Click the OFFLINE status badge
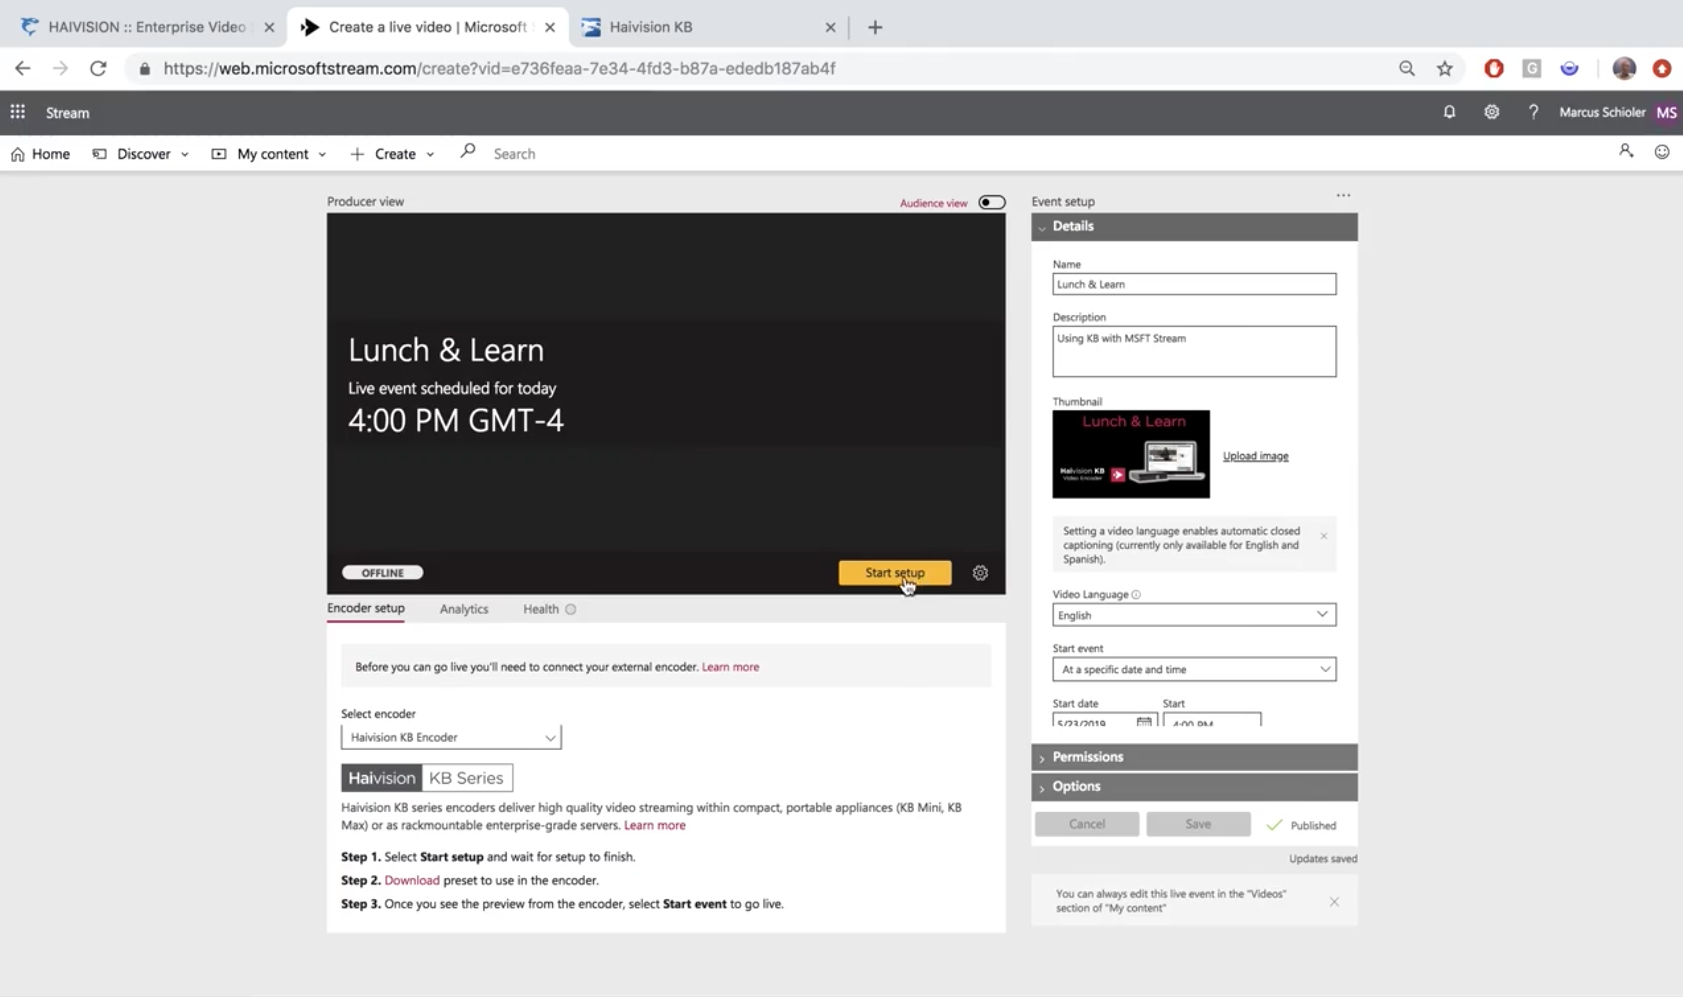The width and height of the screenshot is (1683, 997). pos(382,573)
